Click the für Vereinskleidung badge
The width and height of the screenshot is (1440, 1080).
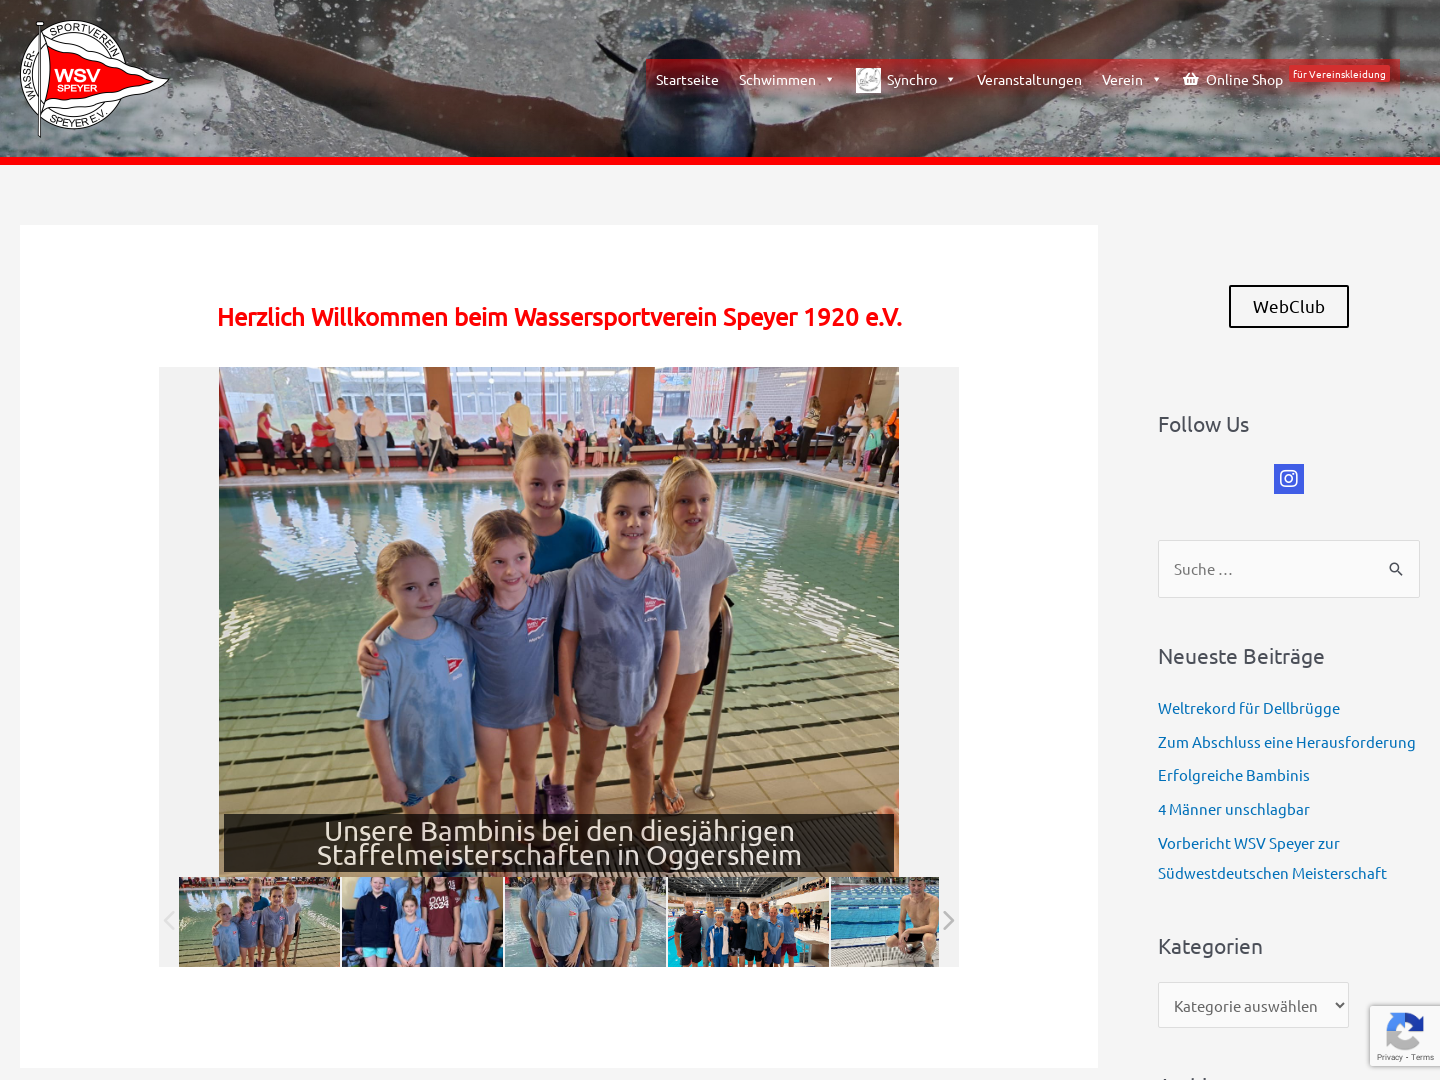click(x=1339, y=74)
